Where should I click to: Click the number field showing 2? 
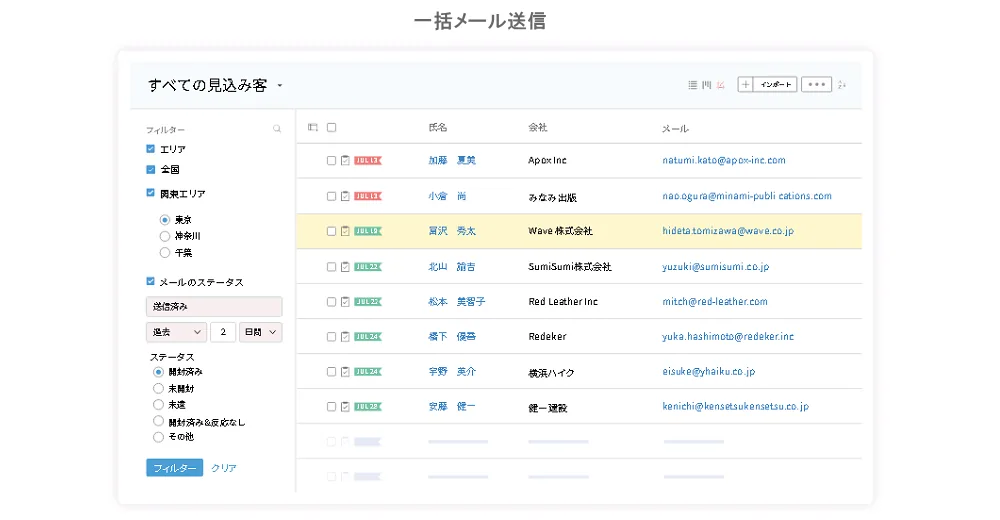click(223, 332)
